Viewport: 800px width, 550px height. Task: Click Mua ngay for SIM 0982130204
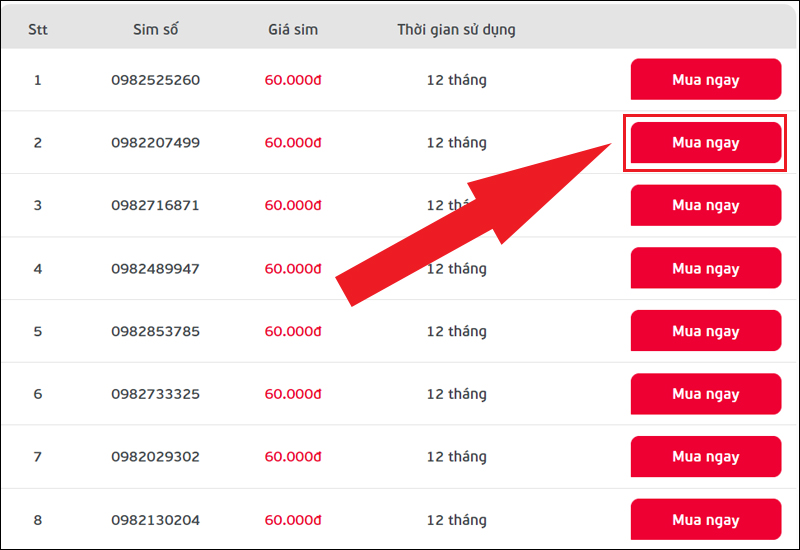pos(705,519)
